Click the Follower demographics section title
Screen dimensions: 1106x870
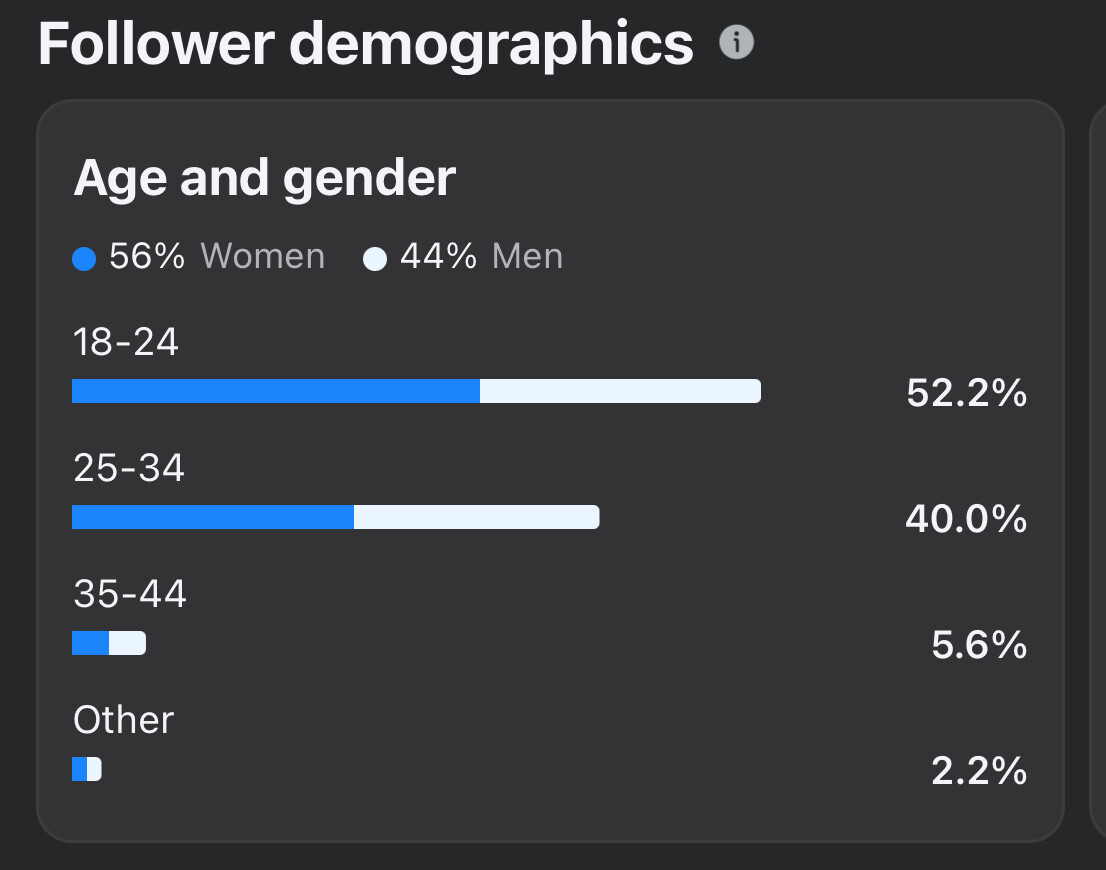pos(365,46)
